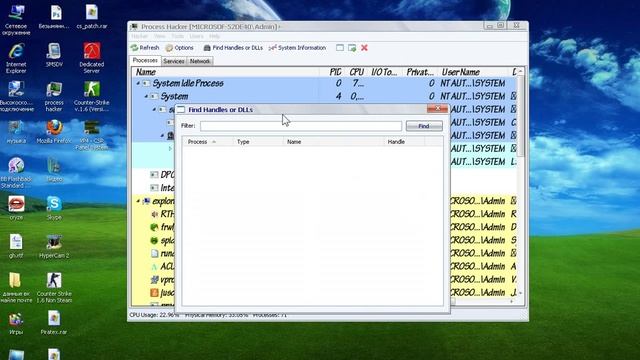Open the Hacker menu

tap(140, 36)
